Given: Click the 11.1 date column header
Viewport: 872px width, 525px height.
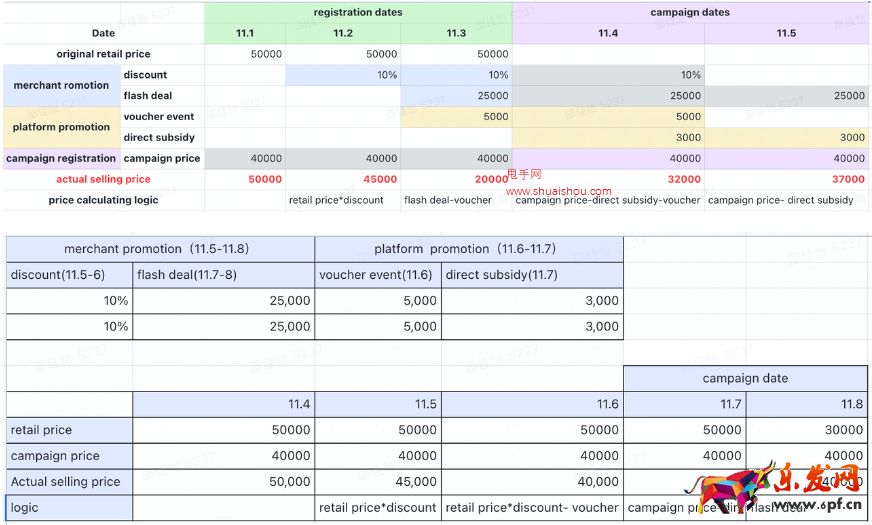Looking at the screenshot, I should [245, 33].
